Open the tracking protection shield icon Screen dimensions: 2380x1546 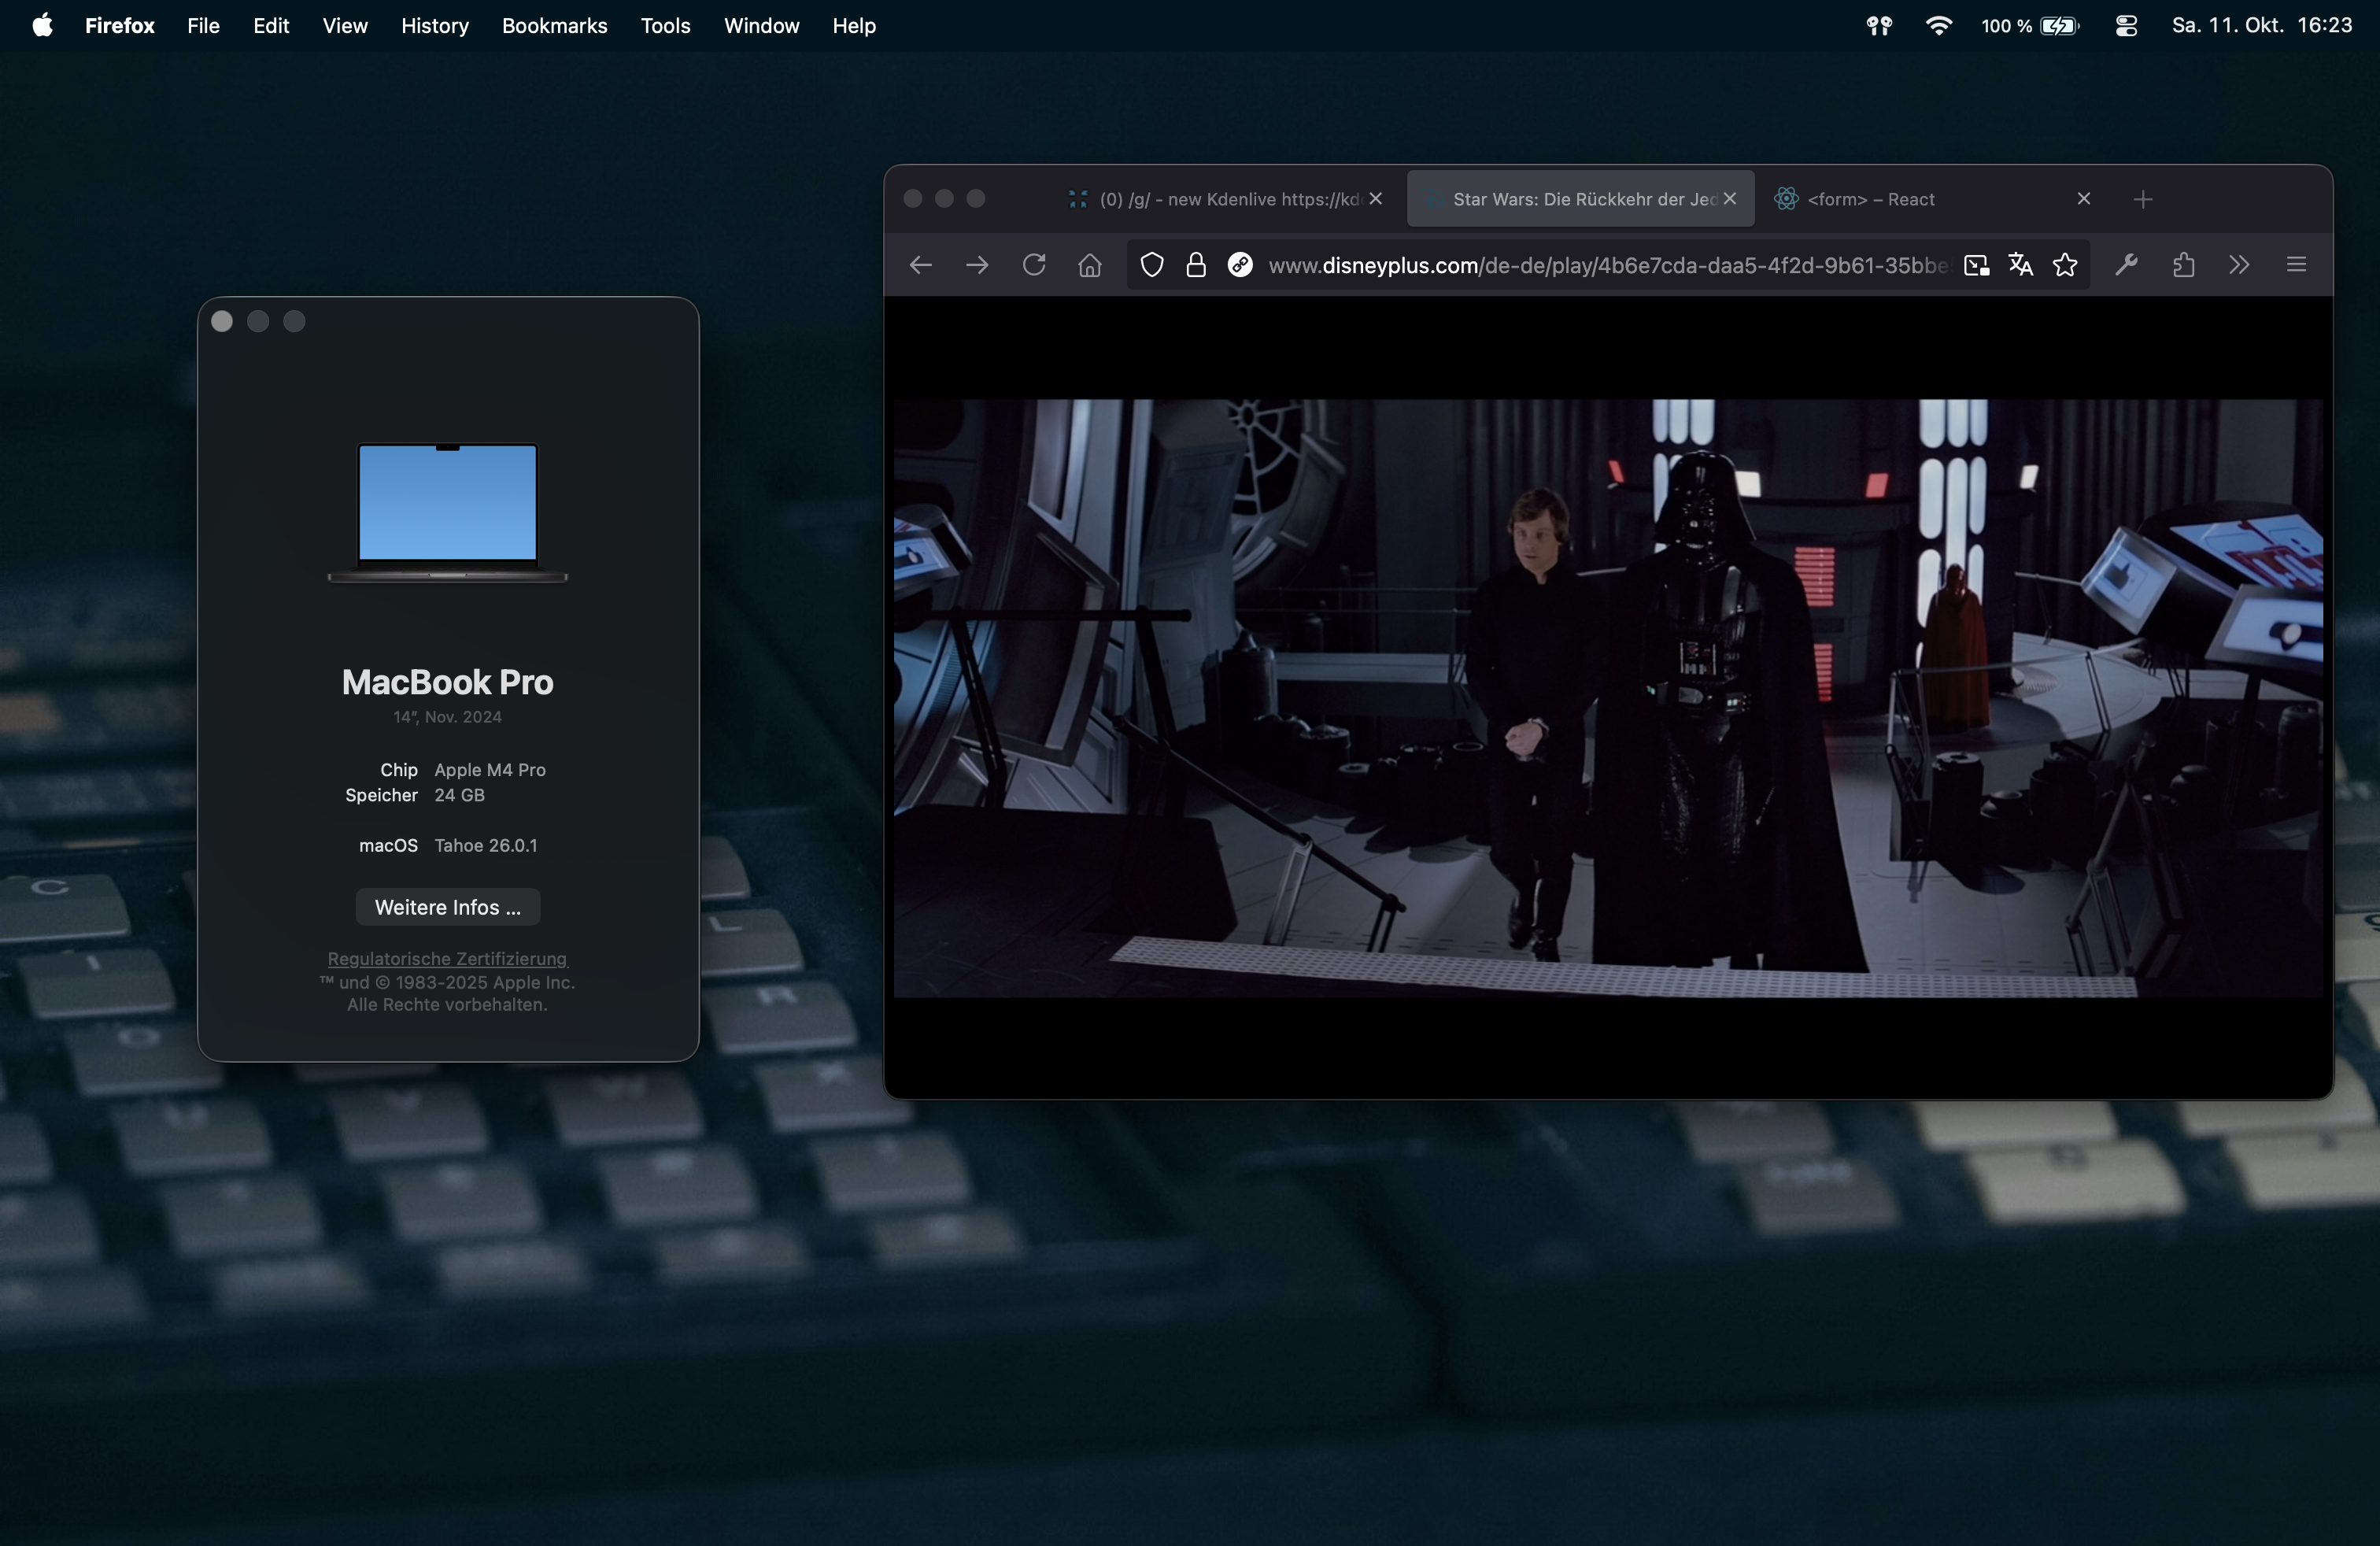1152,265
